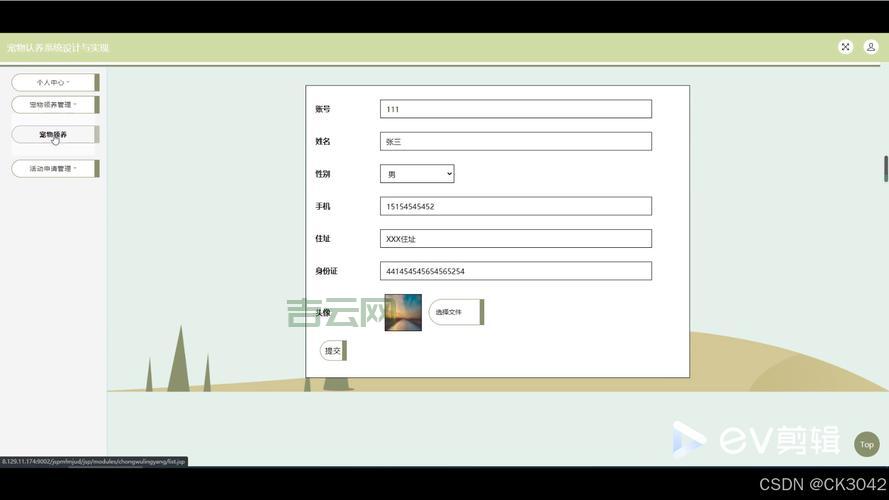Click the site title in the header
The image size is (889, 500).
58,48
